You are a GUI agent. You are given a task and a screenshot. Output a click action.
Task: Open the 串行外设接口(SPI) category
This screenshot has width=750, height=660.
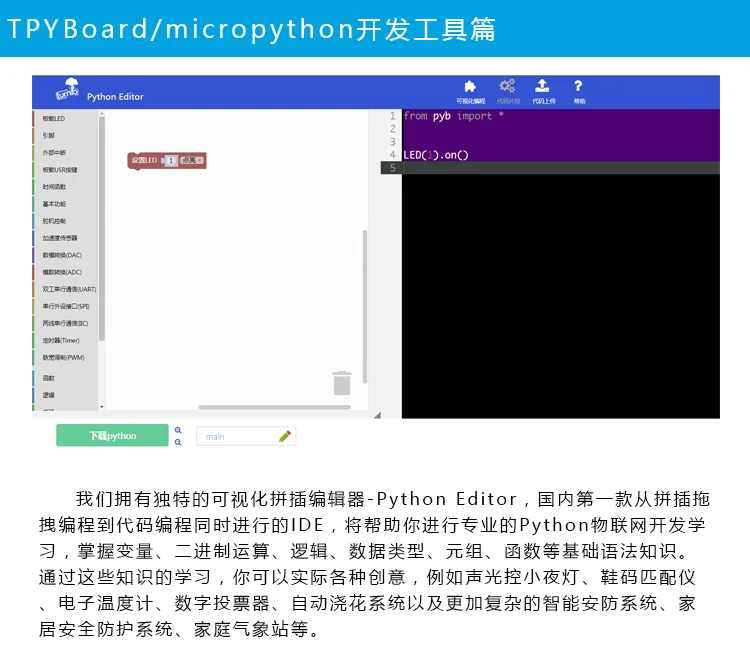coord(66,307)
